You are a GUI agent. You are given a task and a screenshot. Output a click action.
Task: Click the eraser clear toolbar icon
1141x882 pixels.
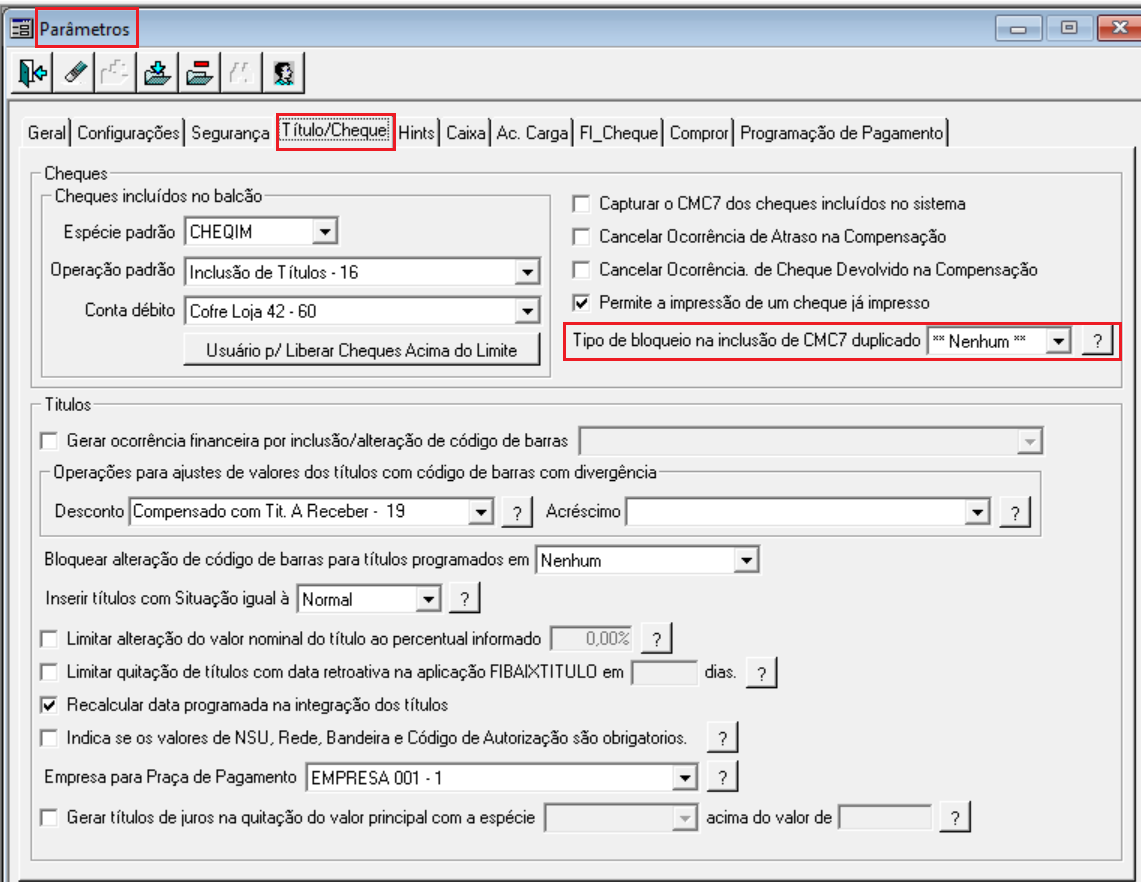[x=74, y=73]
